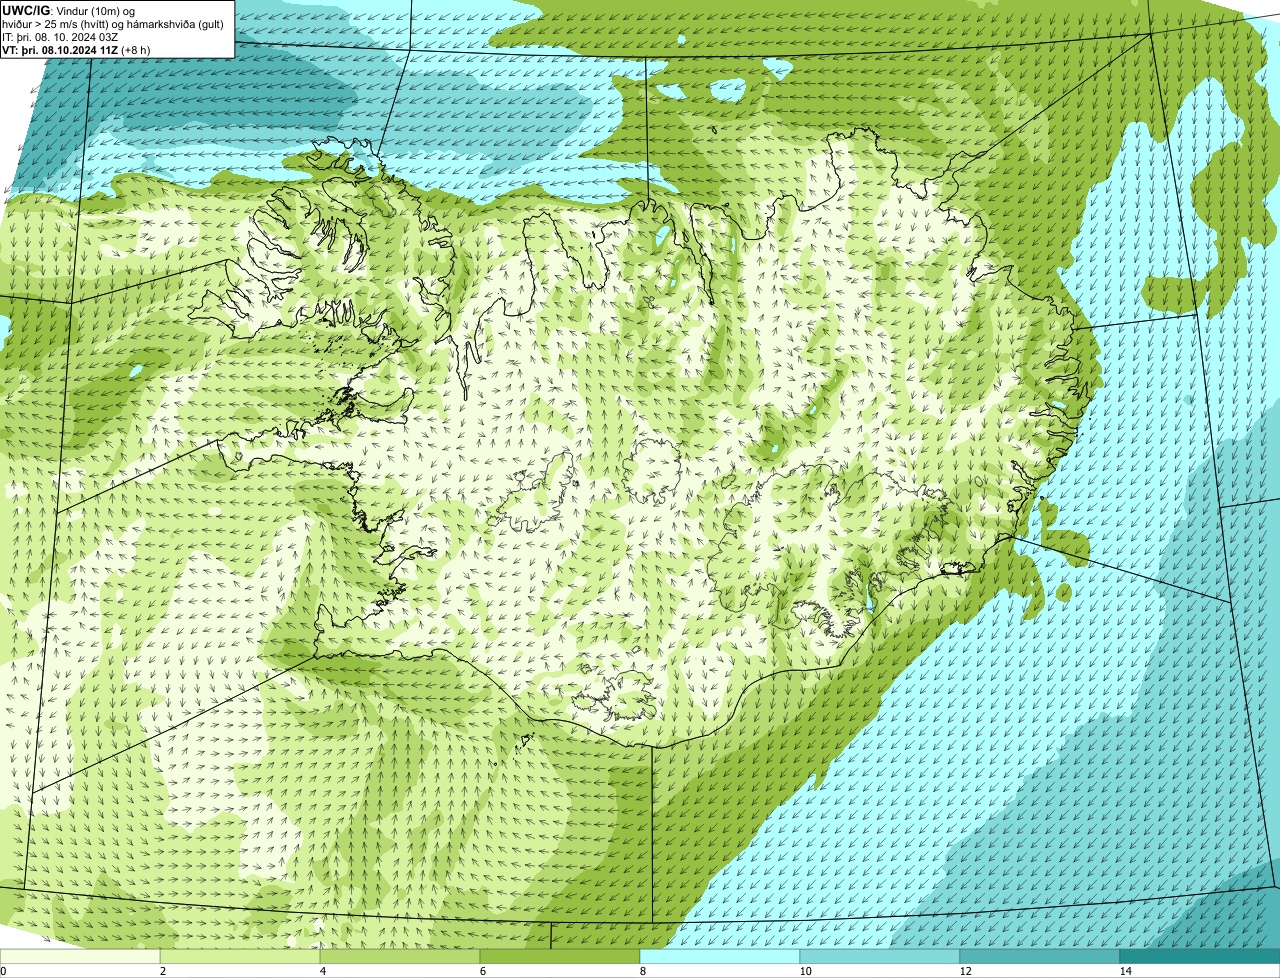Click the 6–8 m/s olive green swatch

pyautogui.click(x=560, y=956)
